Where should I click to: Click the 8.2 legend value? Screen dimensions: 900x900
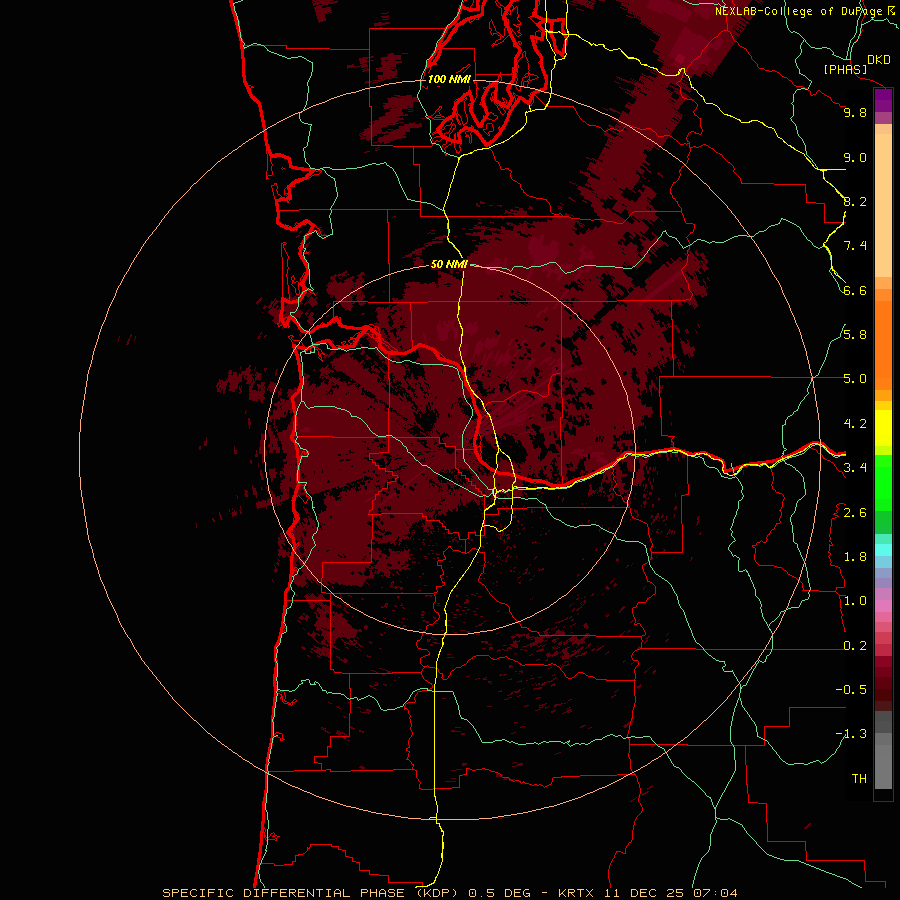(855, 201)
